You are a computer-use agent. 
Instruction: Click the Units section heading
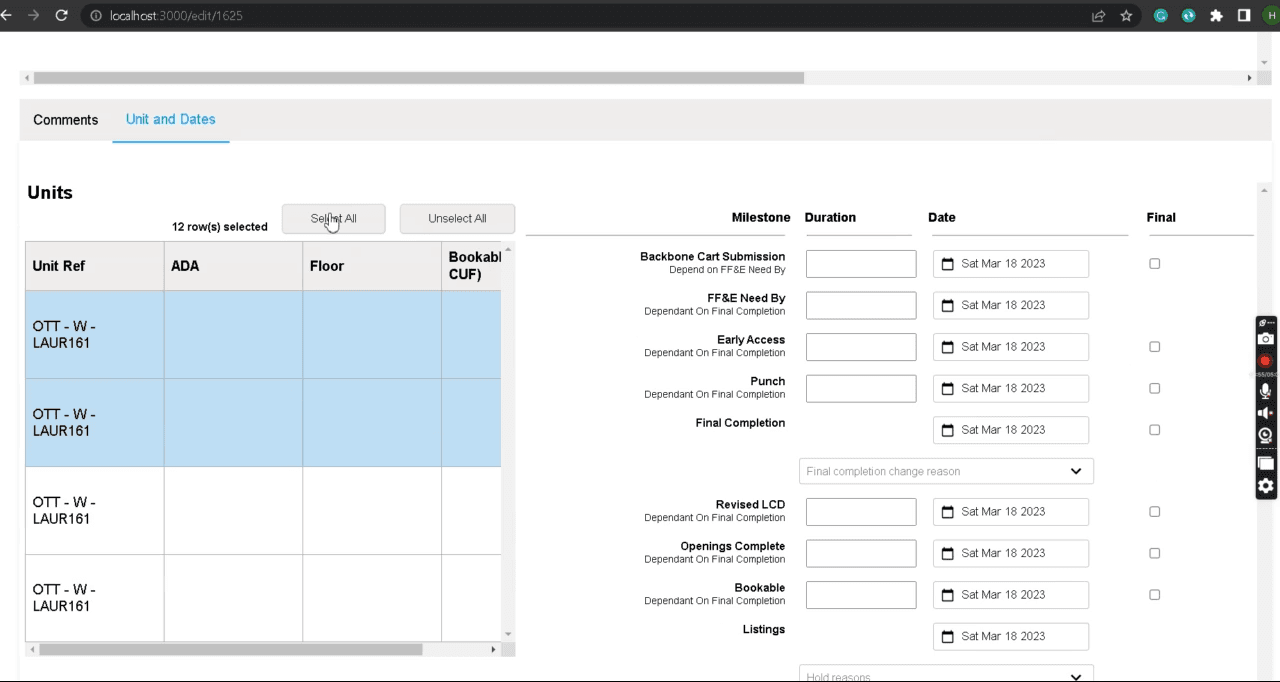coord(50,193)
